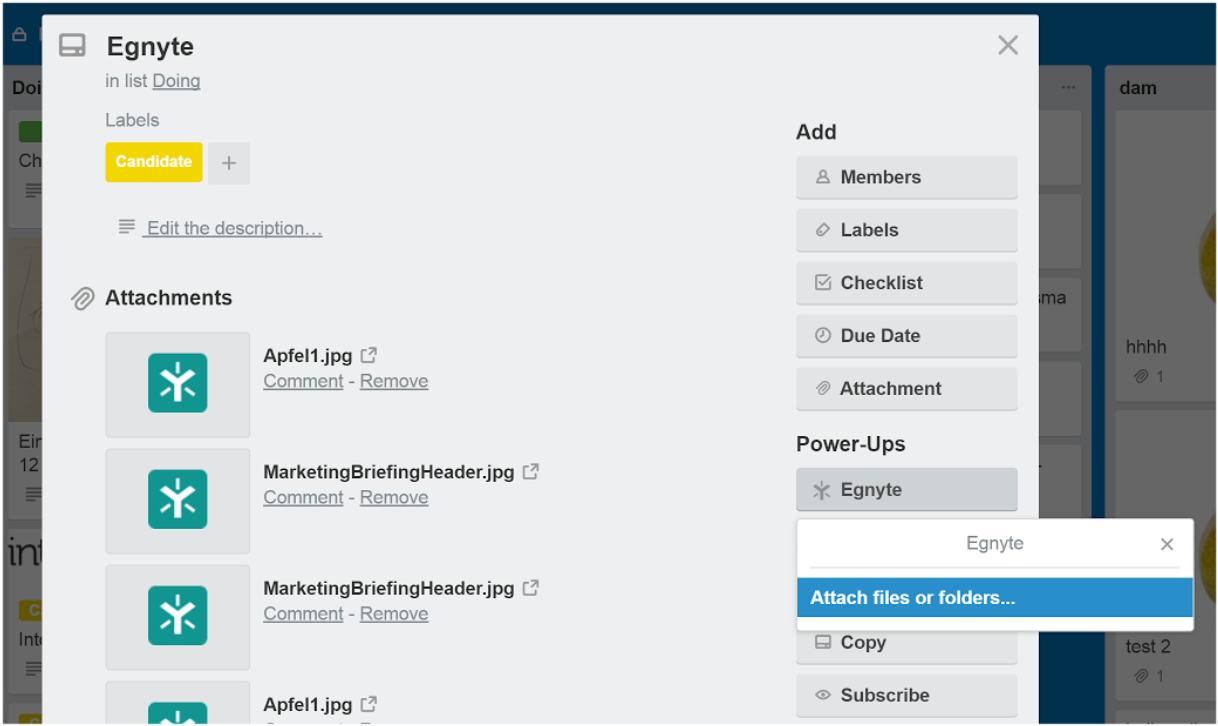The width and height of the screenshot is (1218, 726).
Task: Click the Remove link under first Apfel1.jpg
Action: coord(394,381)
